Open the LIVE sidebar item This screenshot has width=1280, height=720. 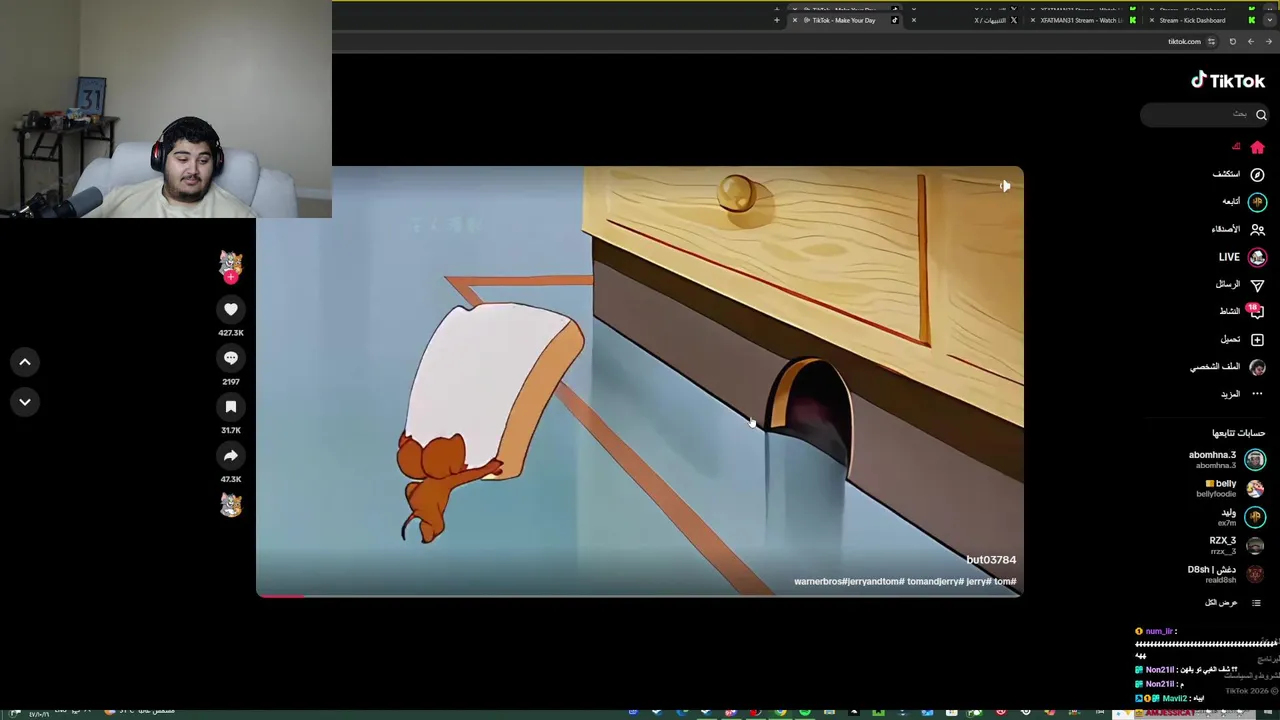click(x=1242, y=257)
